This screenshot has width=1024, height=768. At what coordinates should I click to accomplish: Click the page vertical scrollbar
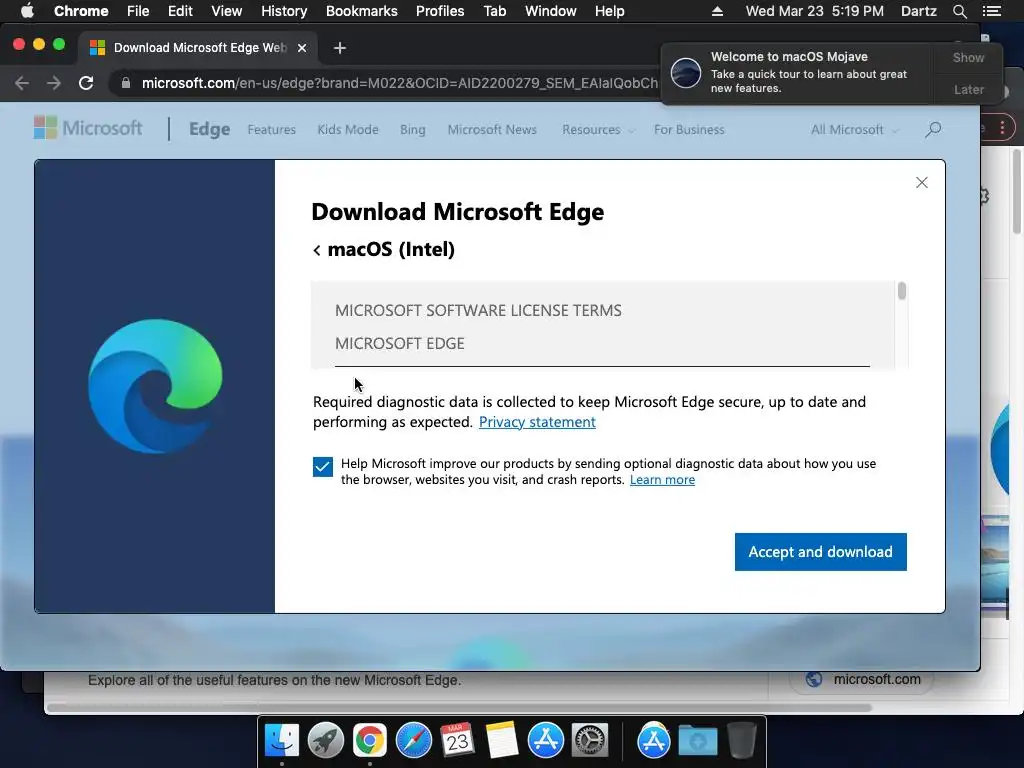1017,191
